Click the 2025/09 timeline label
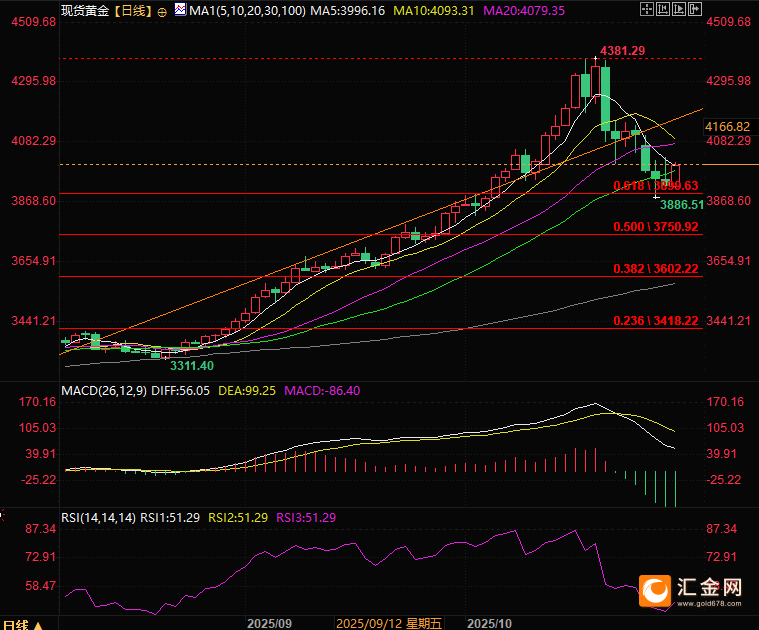The height and width of the screenshot is (630, 759). click(x=269, y=623)
